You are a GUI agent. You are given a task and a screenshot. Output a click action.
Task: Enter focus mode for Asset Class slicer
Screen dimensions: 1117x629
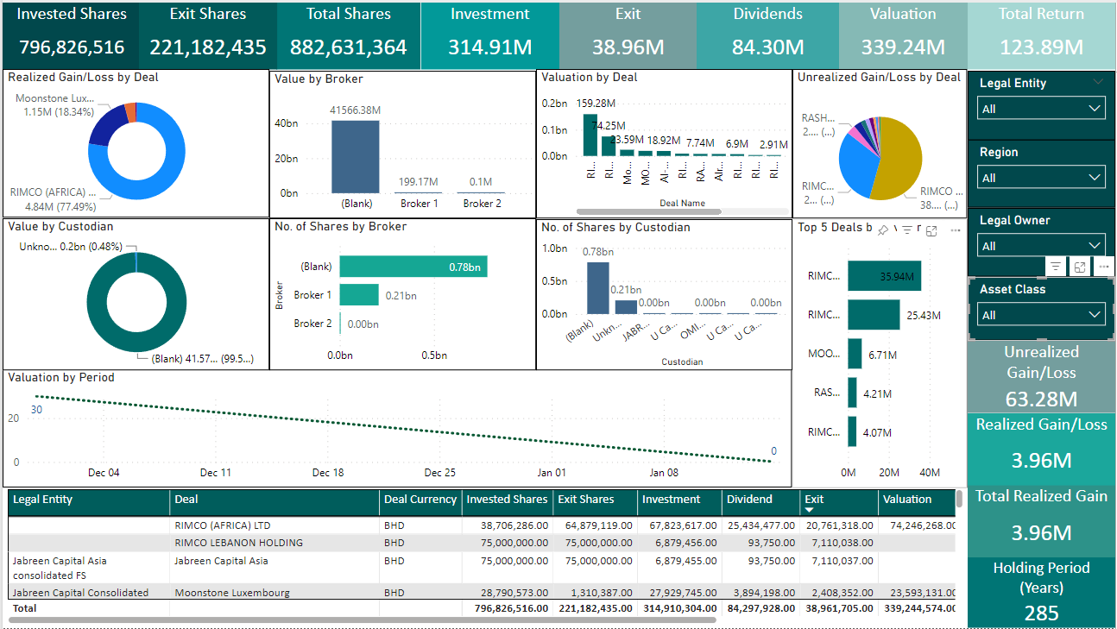pyautogui.click(x=1079, y=267)
